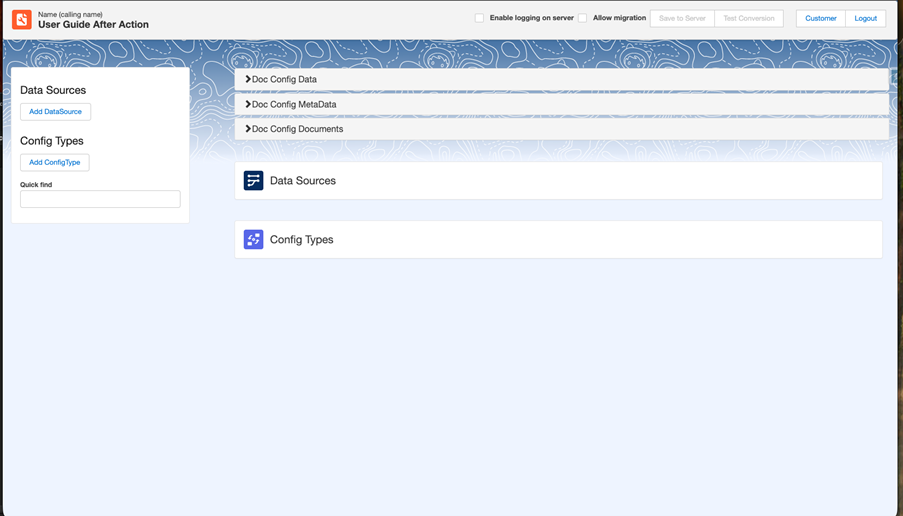Image resolution: width=903 pixels, height=516 pixels.
Task: Click the dark blue Data Sources icon
Action: click(x=253, y=181)
